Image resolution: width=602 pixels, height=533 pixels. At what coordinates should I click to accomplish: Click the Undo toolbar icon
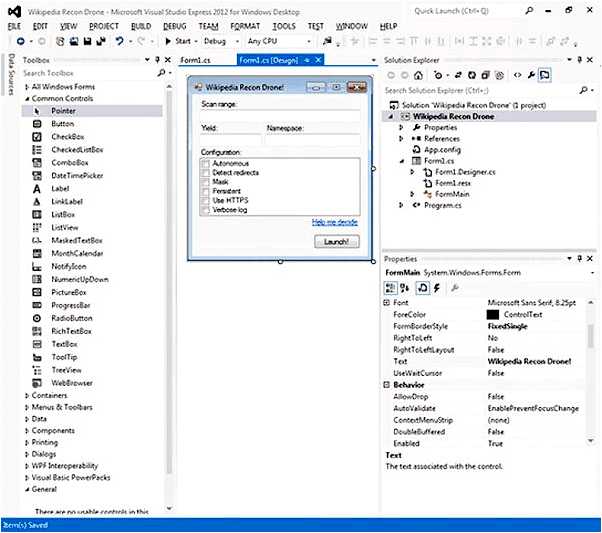coord(120,41)
